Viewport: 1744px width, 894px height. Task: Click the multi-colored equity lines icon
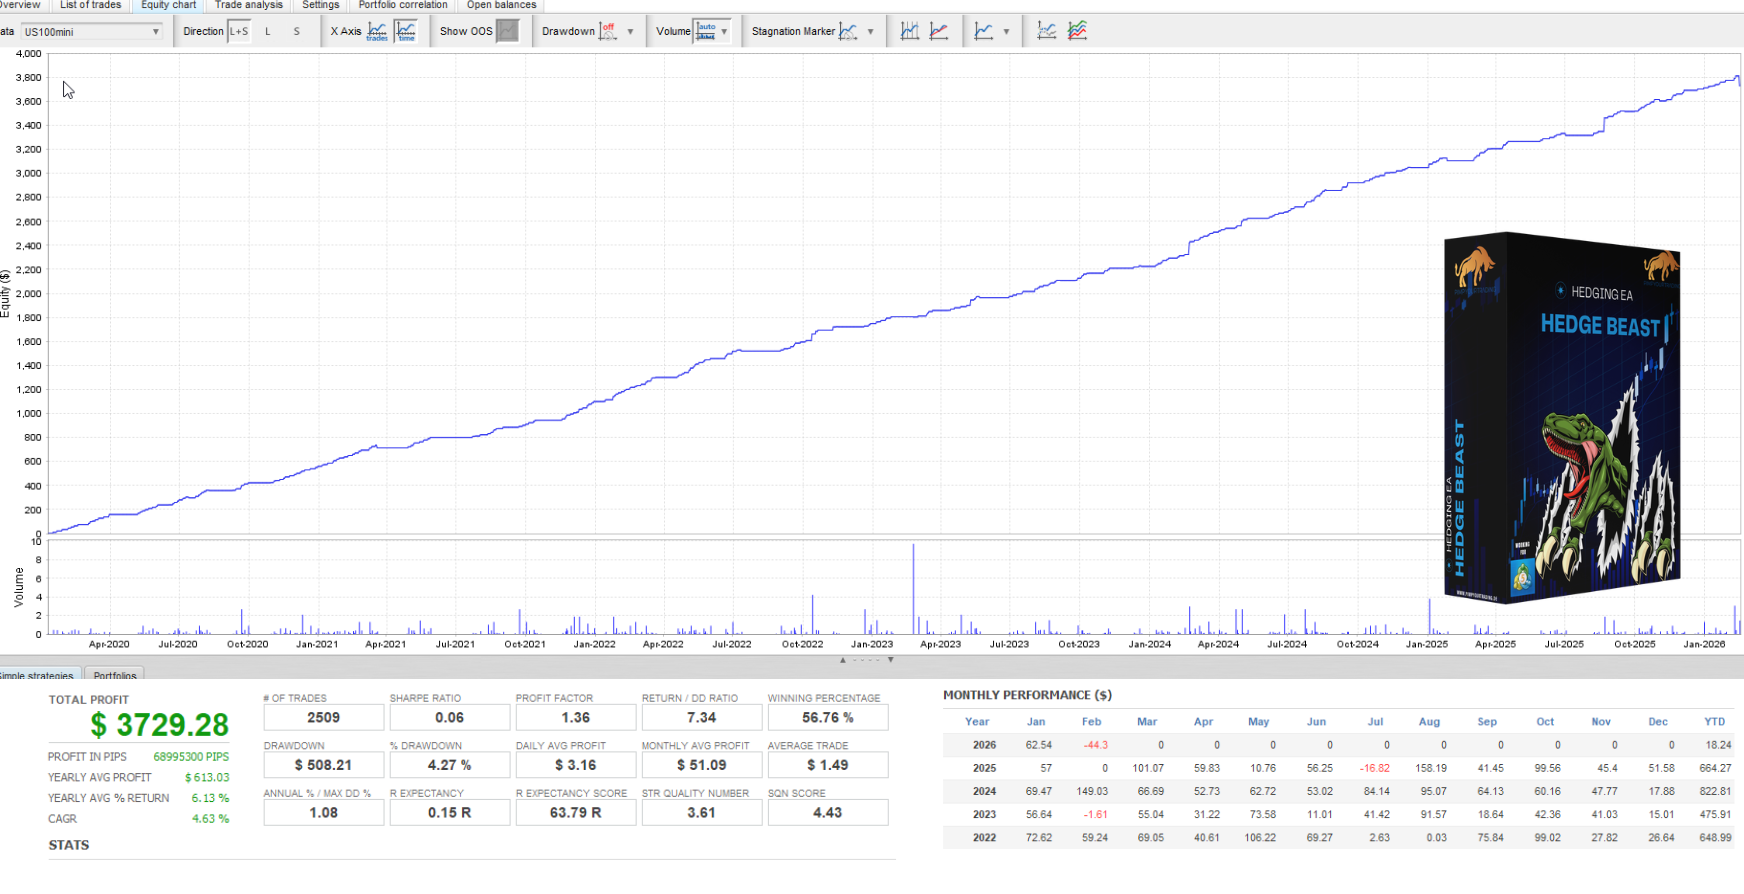(x=1077, y=31)
